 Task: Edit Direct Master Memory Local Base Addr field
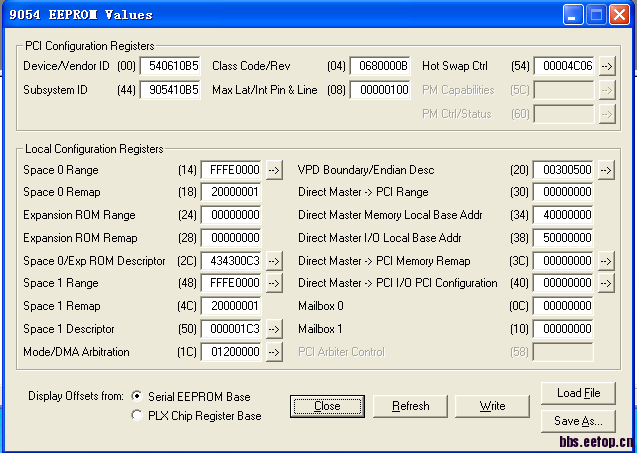click(563, 215)
